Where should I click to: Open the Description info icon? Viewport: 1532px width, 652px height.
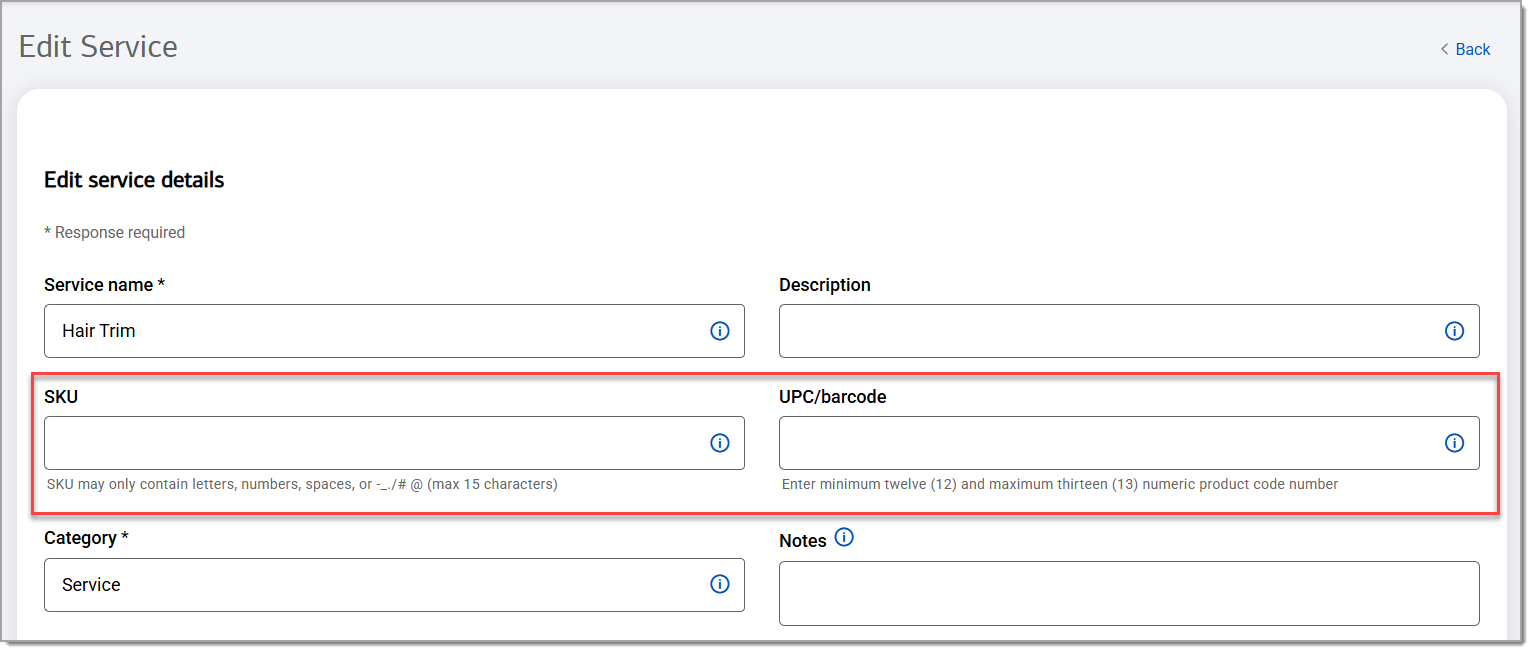tap(1455, 331)
